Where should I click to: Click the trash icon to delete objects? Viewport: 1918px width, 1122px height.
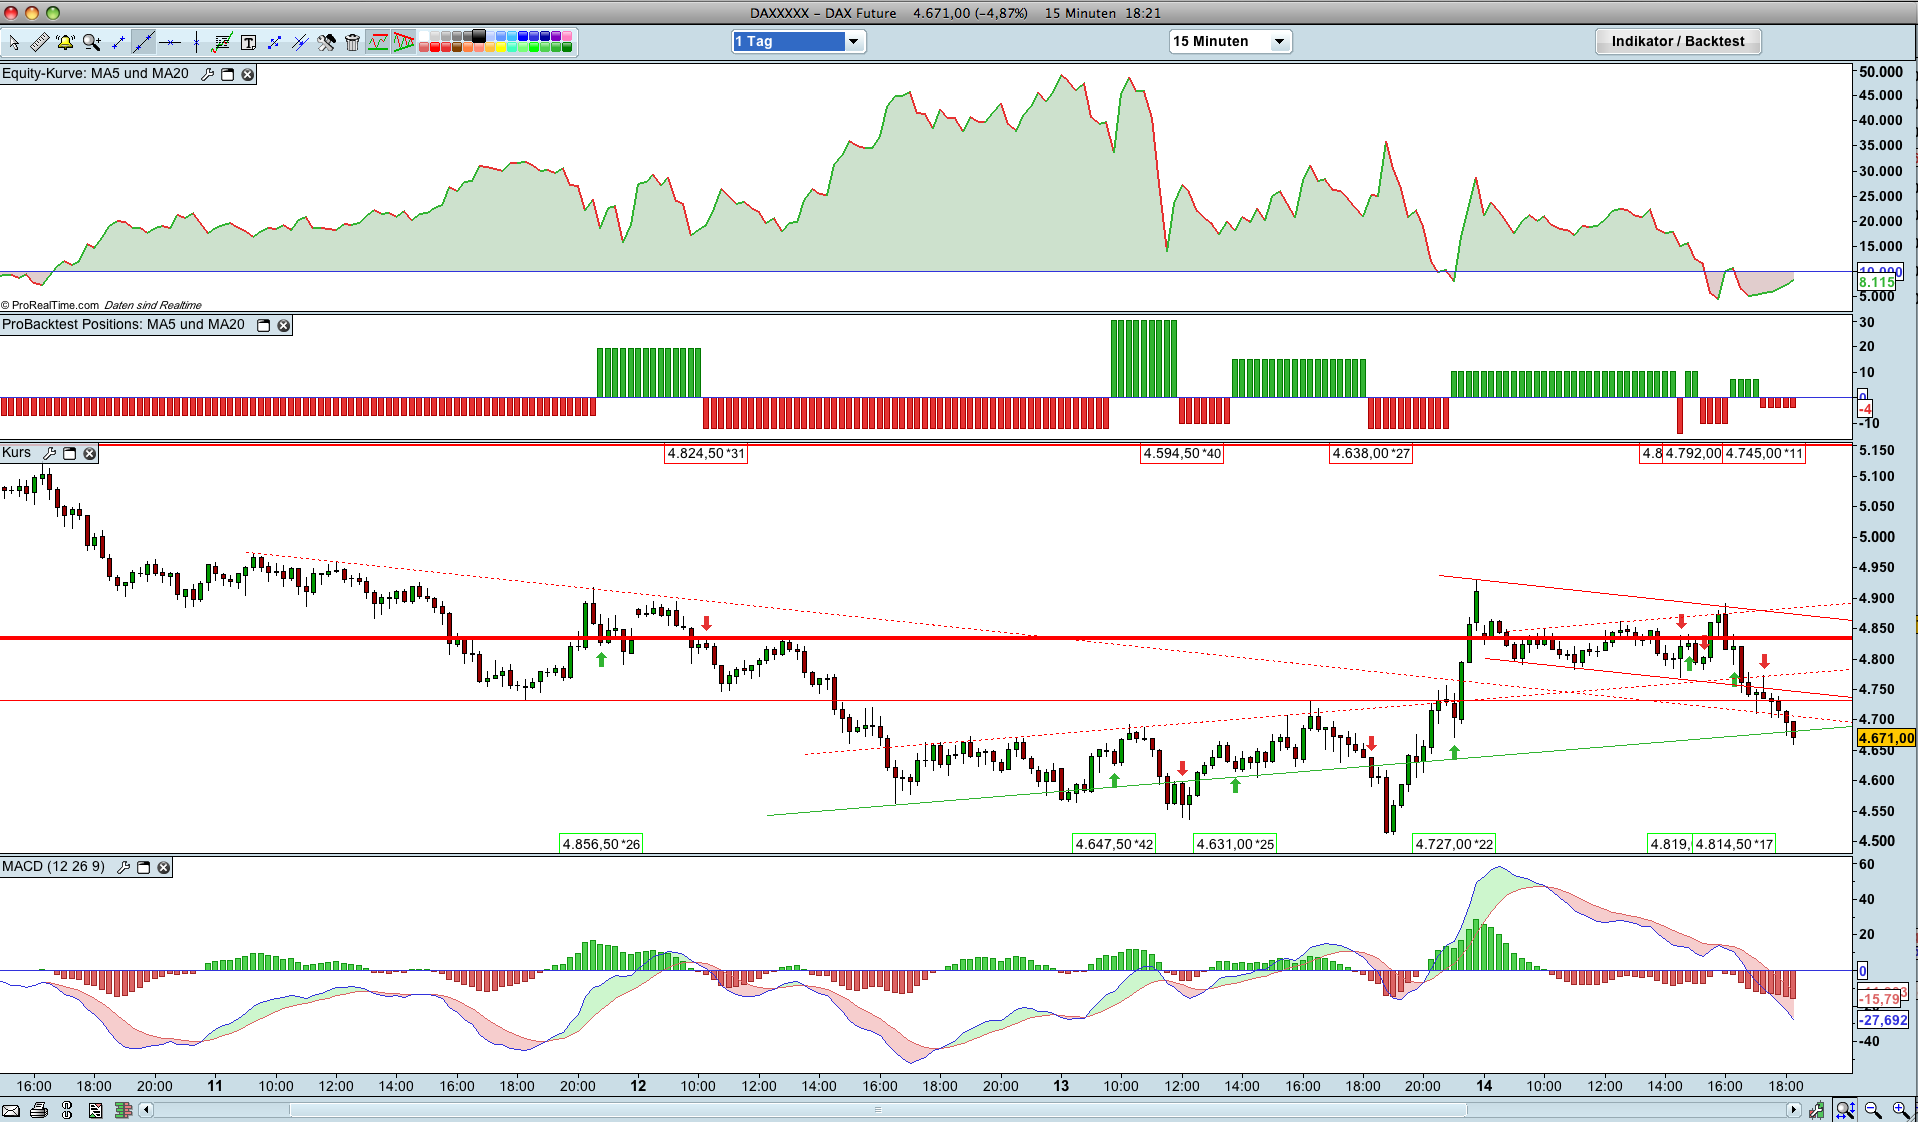click(x=352, y=42)
